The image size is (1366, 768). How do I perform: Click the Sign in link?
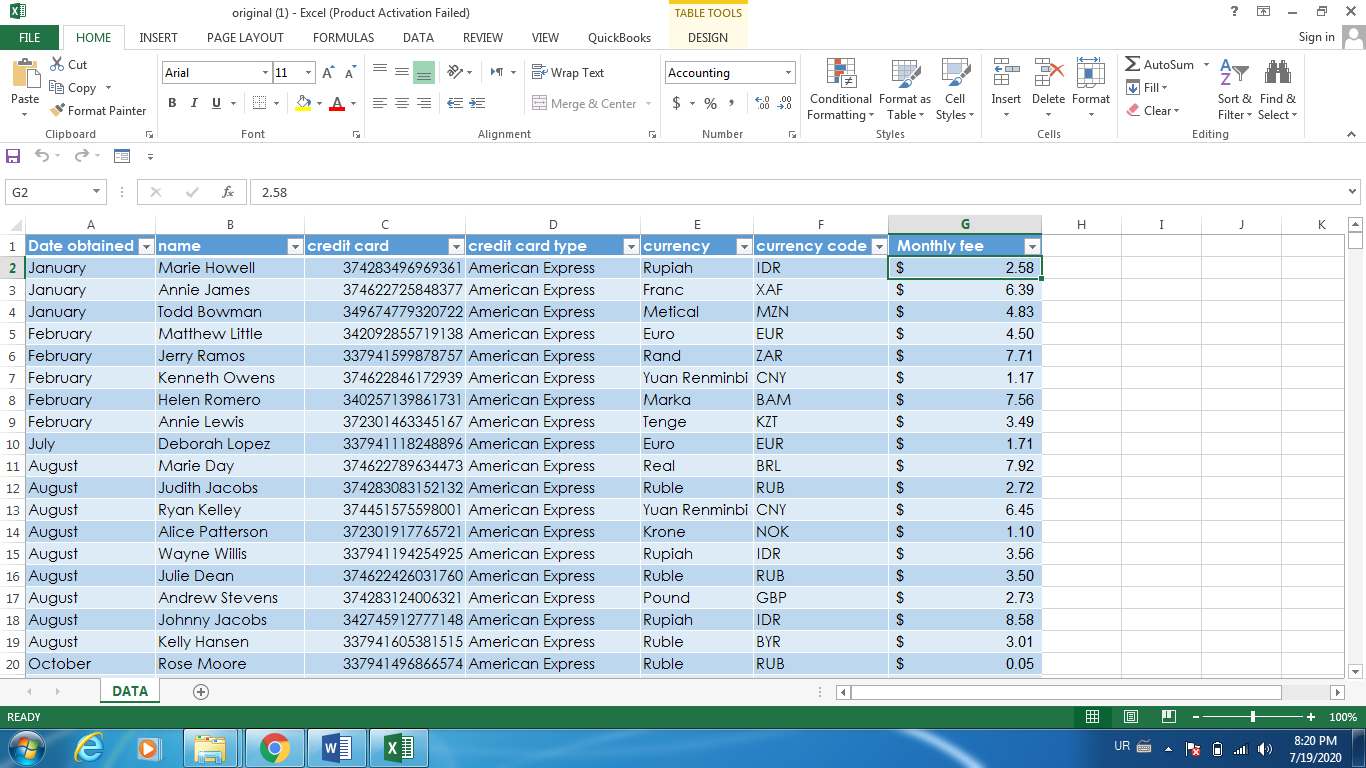[x=1316, y=37]
